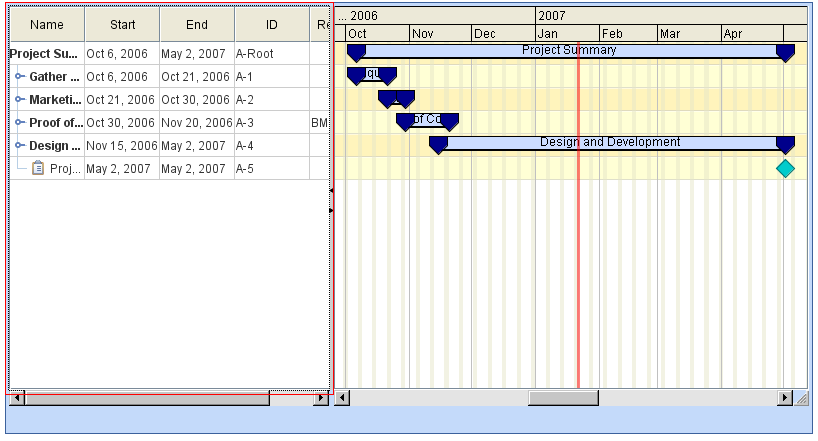Click the clipboard icon beside the Proj... task
The image size is (818, 441).
click(38, 169)
